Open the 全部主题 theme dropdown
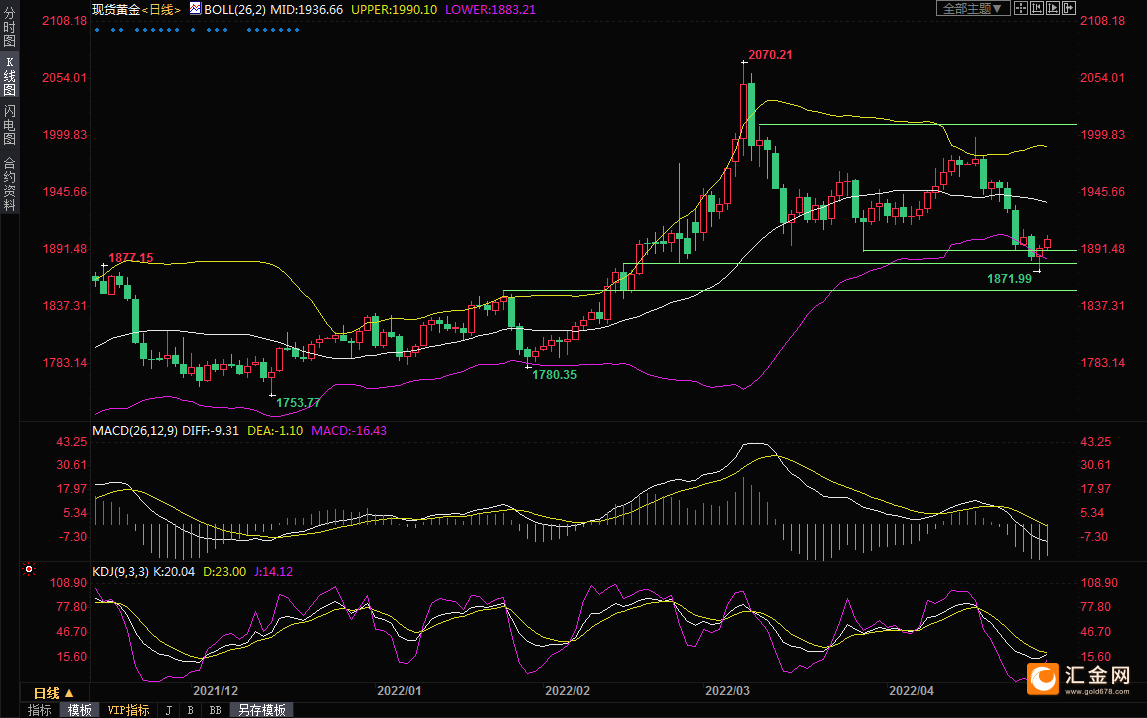Screen dimensions: 1147x718 (972, 8)
